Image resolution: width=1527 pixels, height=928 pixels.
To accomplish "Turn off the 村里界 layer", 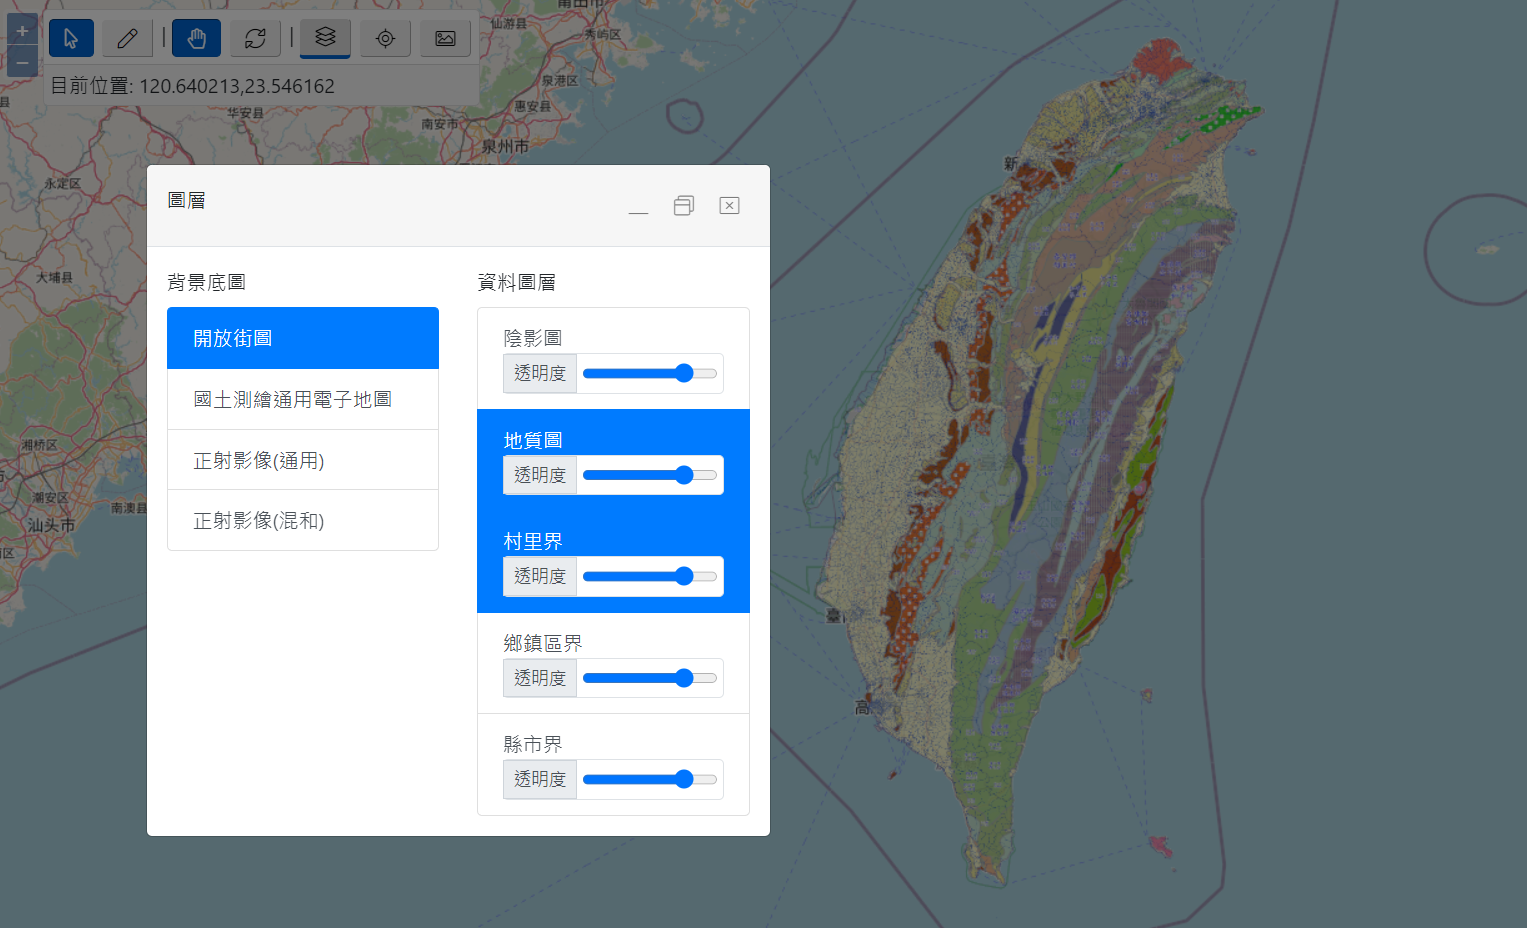I will (x=532, y=541).
